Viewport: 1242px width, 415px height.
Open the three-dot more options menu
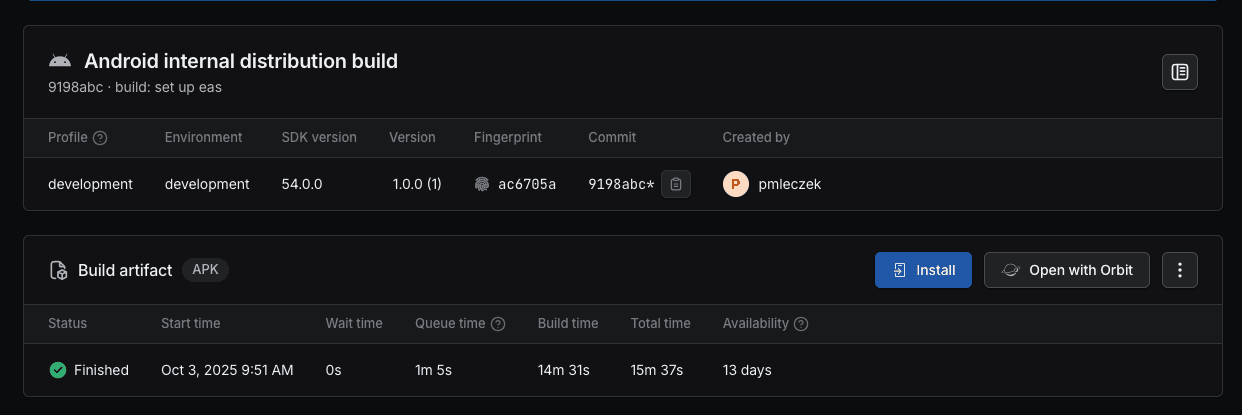coord(1180,270)
